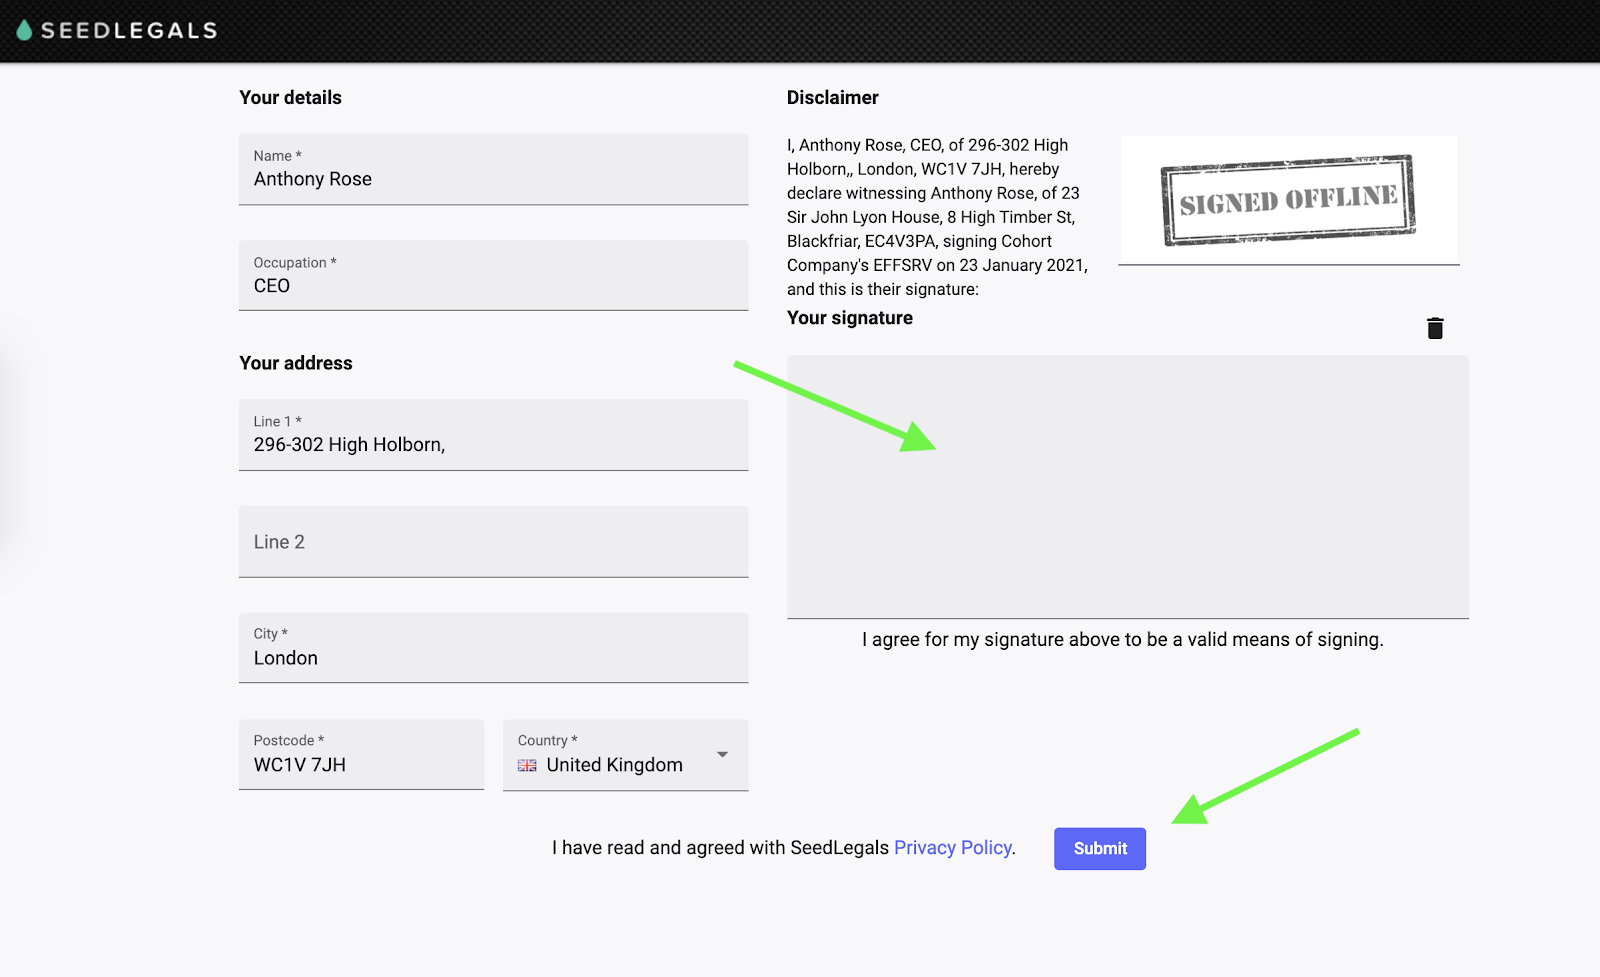The height and width of the screenshot is (977, 1600).
Task: Click the 'Your signature' heading
Action: [849, 318]
